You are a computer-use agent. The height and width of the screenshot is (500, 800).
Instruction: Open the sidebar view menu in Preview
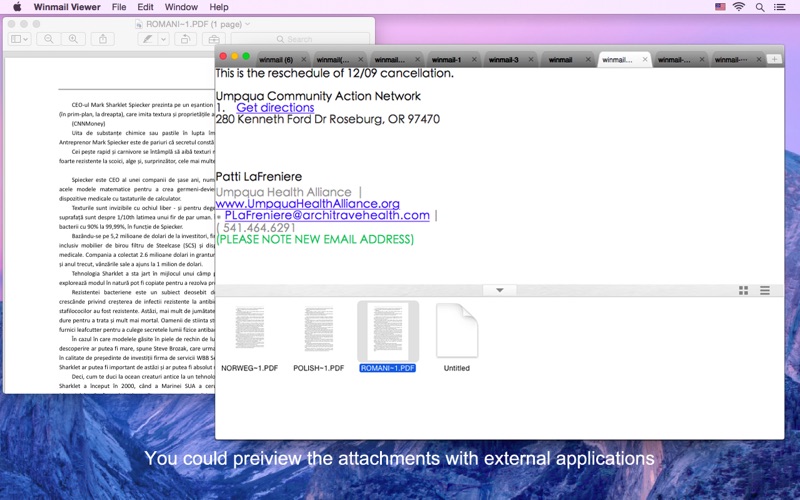coord(19,39)
